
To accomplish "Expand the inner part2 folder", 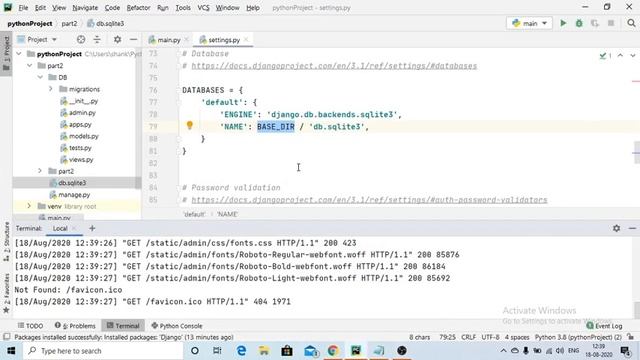I will 40,171.
